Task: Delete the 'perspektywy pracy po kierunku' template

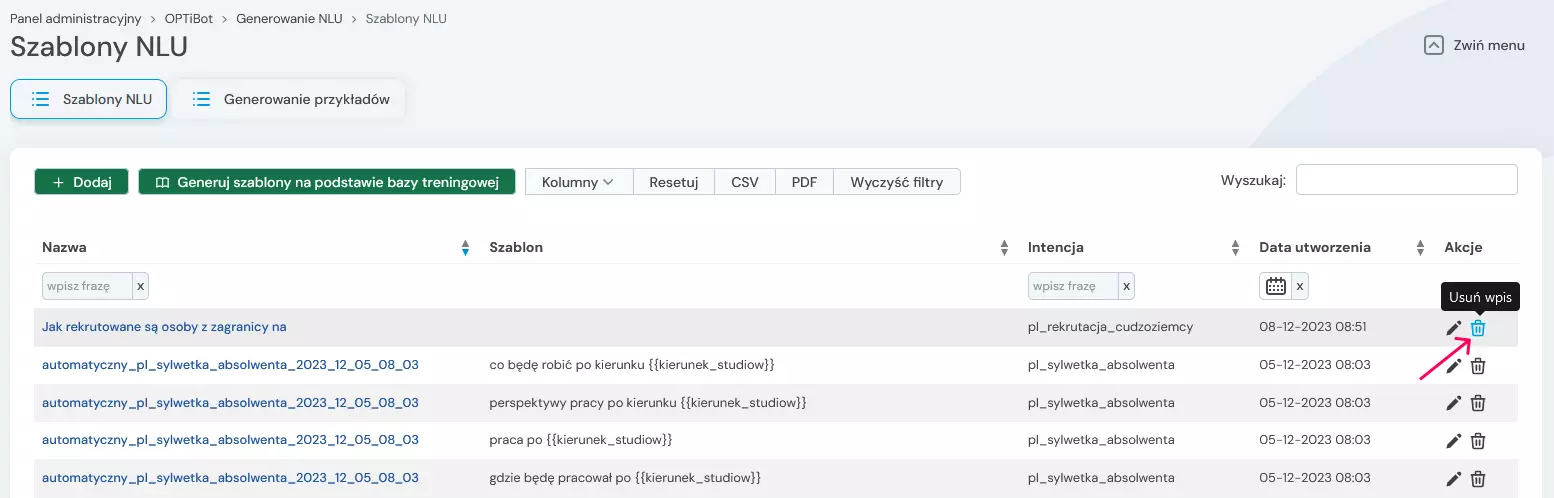Action: pyautogui.click(x=1478, y=403)
